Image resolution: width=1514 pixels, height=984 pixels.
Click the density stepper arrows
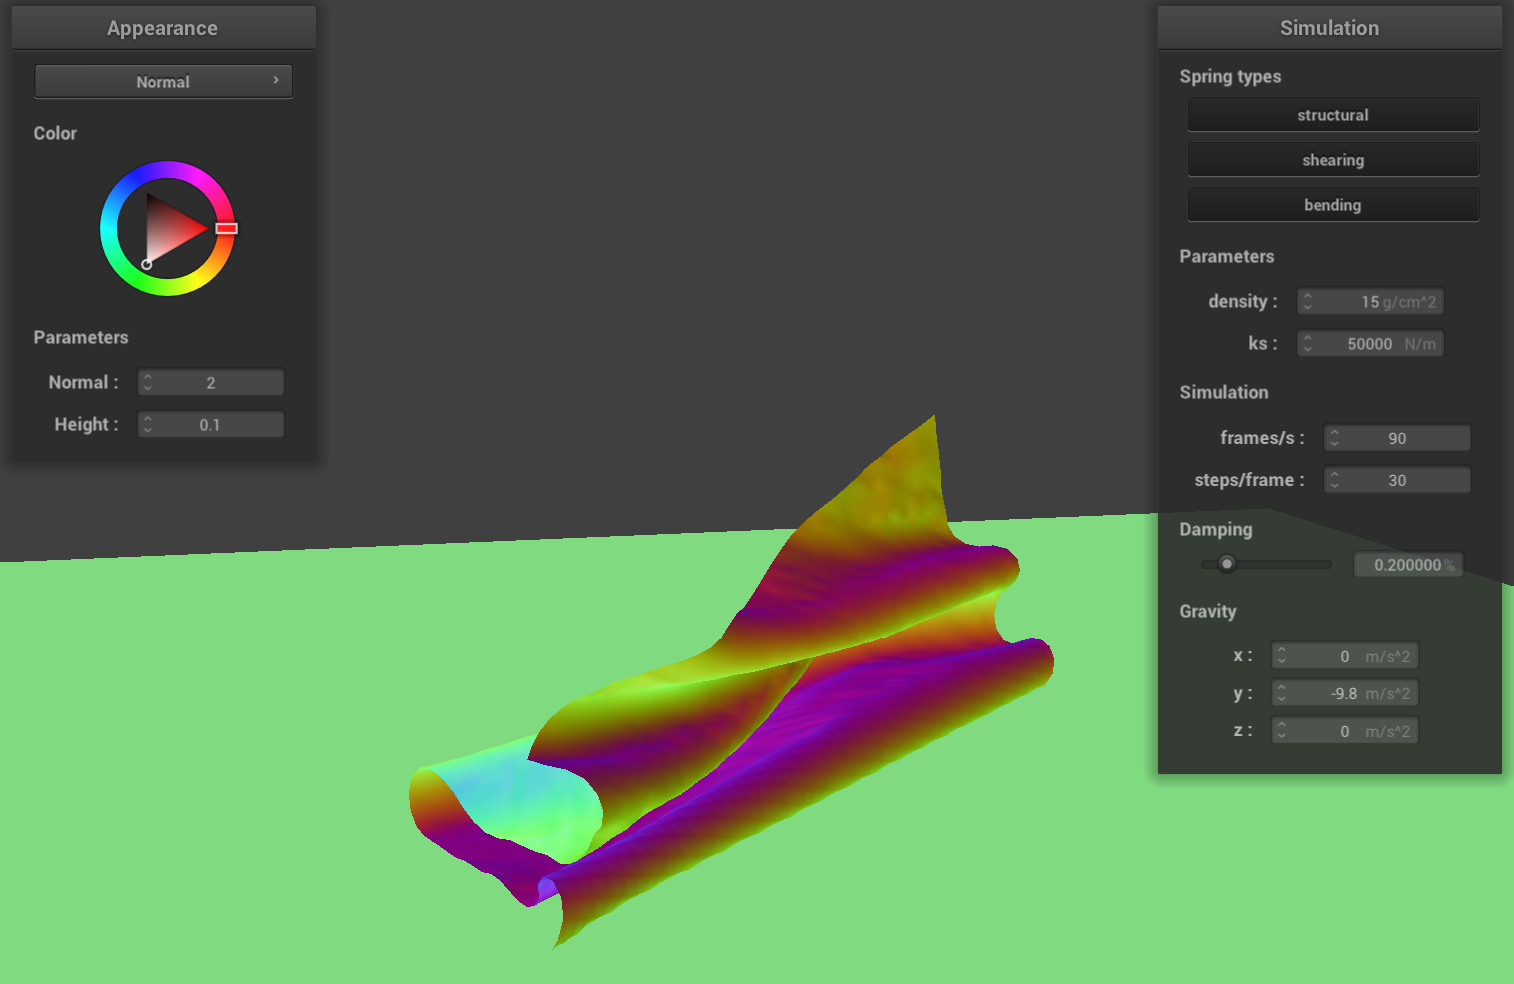pyautogui.click(x=1308, y=302)
